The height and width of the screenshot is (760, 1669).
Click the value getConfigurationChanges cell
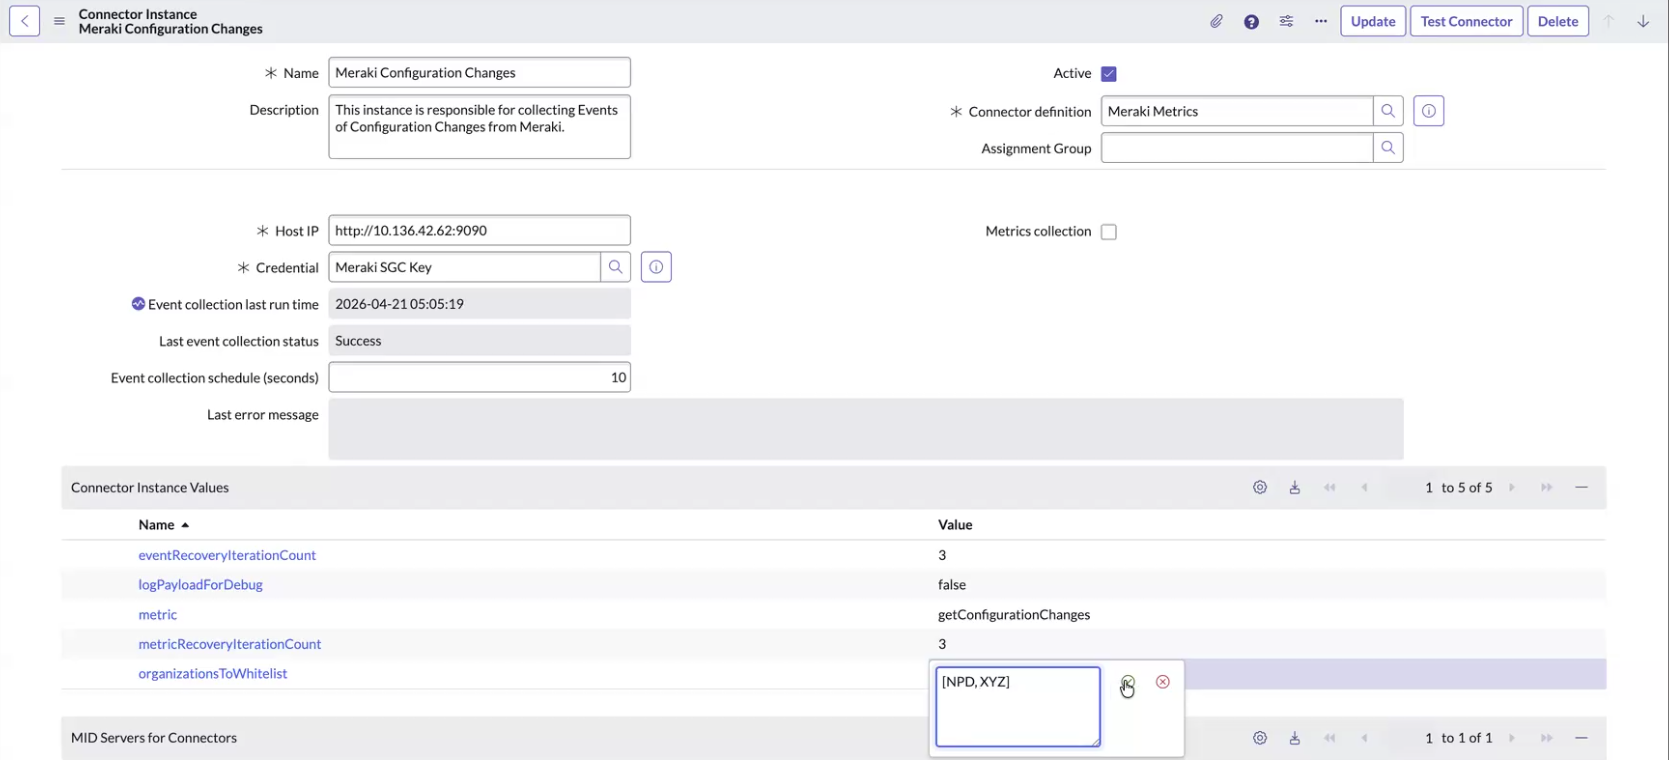pyautogui.click(x=1014, y=615)
